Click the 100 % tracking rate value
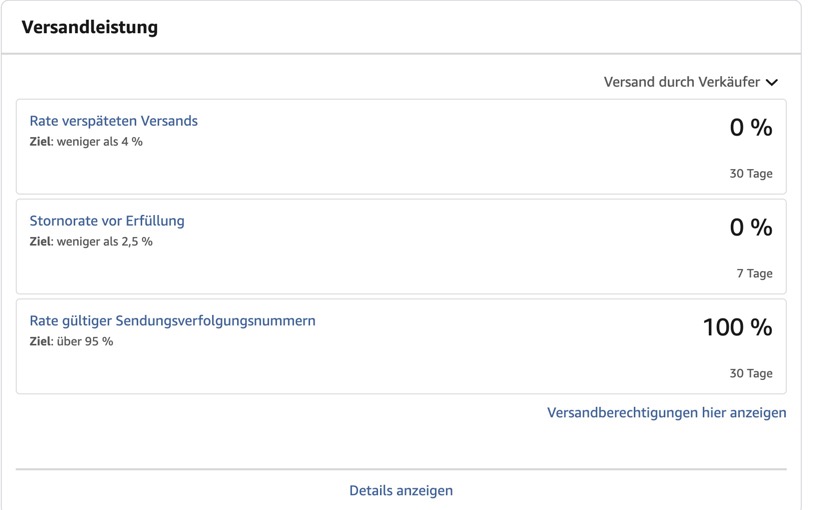Screen dimensions: 815x510 coord(738,327)
